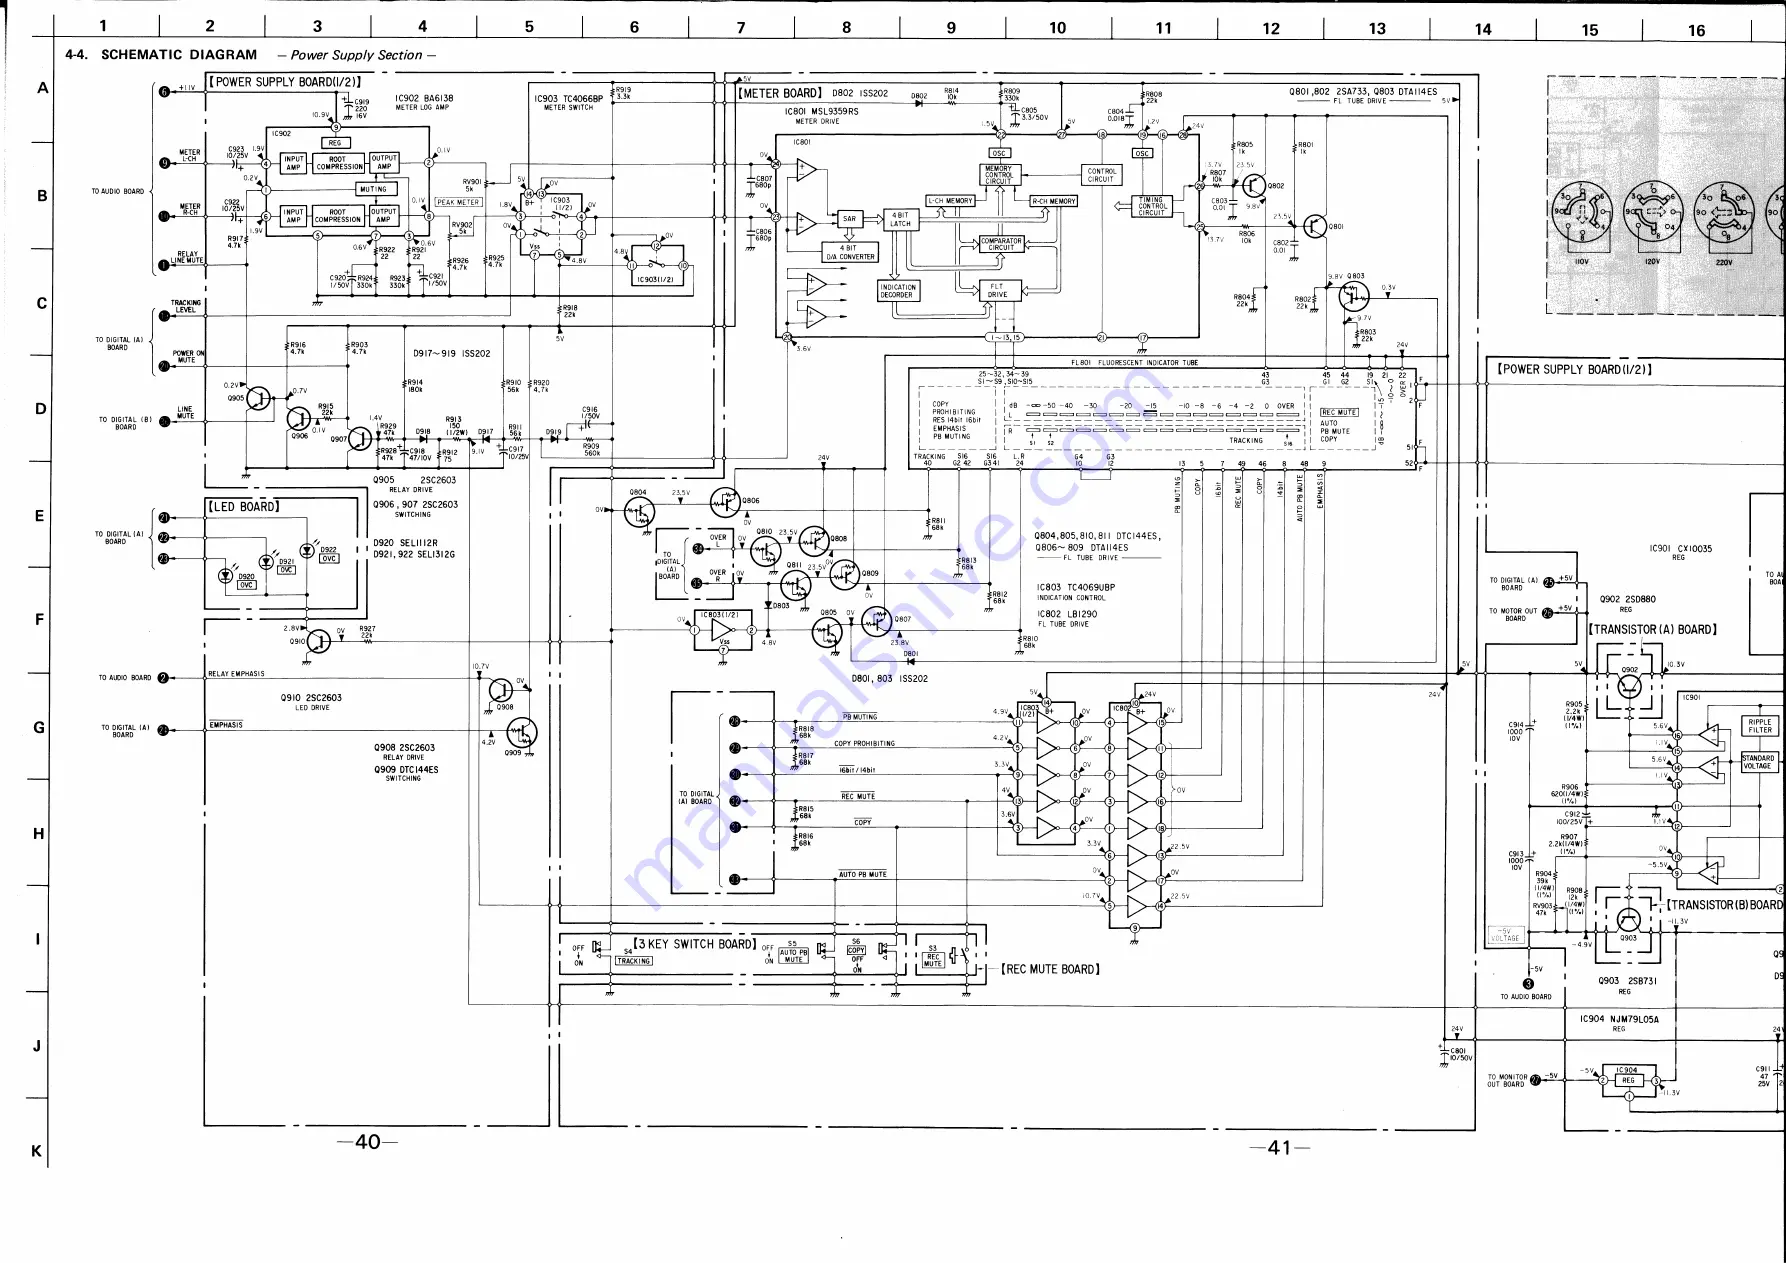Select transistor symbol Q909
Viewport: 1786px width, 1263px height.
pos(521,732)
